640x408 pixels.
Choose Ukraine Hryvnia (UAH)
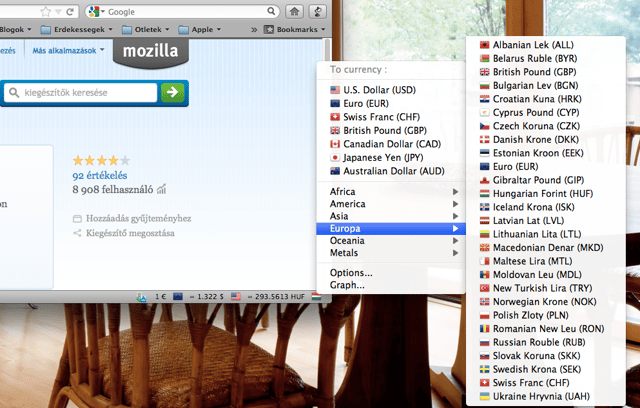pos(545,396)
